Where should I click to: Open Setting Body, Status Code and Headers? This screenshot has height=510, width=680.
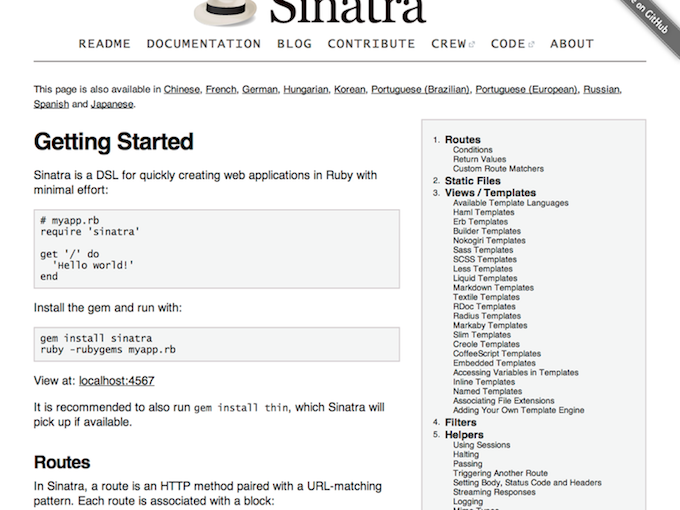527,483
